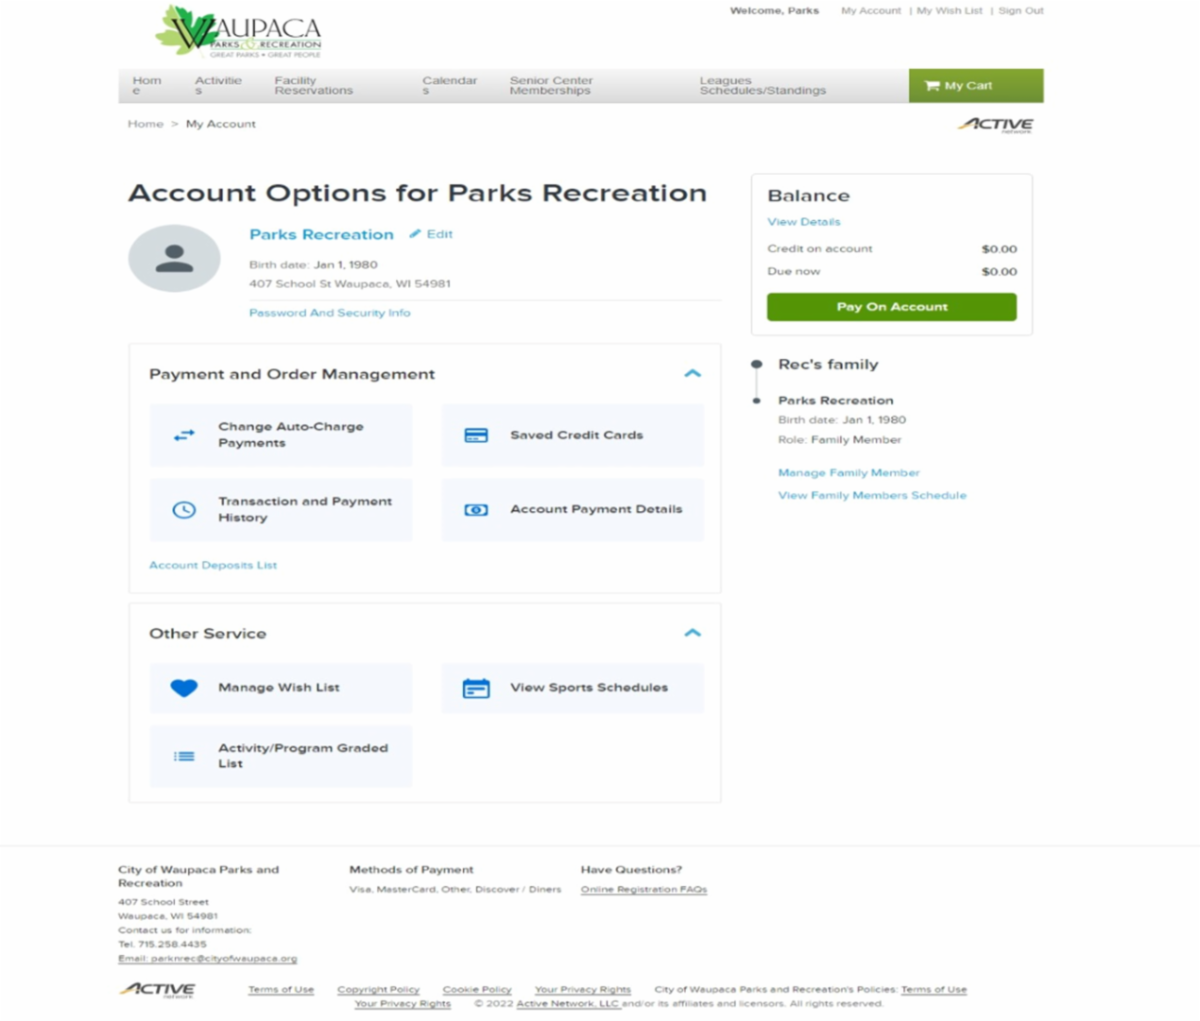This screenshot has width=1200, height=1021.
Task: Click the Manage Wish List heart icon
Action: pos(184,688)
